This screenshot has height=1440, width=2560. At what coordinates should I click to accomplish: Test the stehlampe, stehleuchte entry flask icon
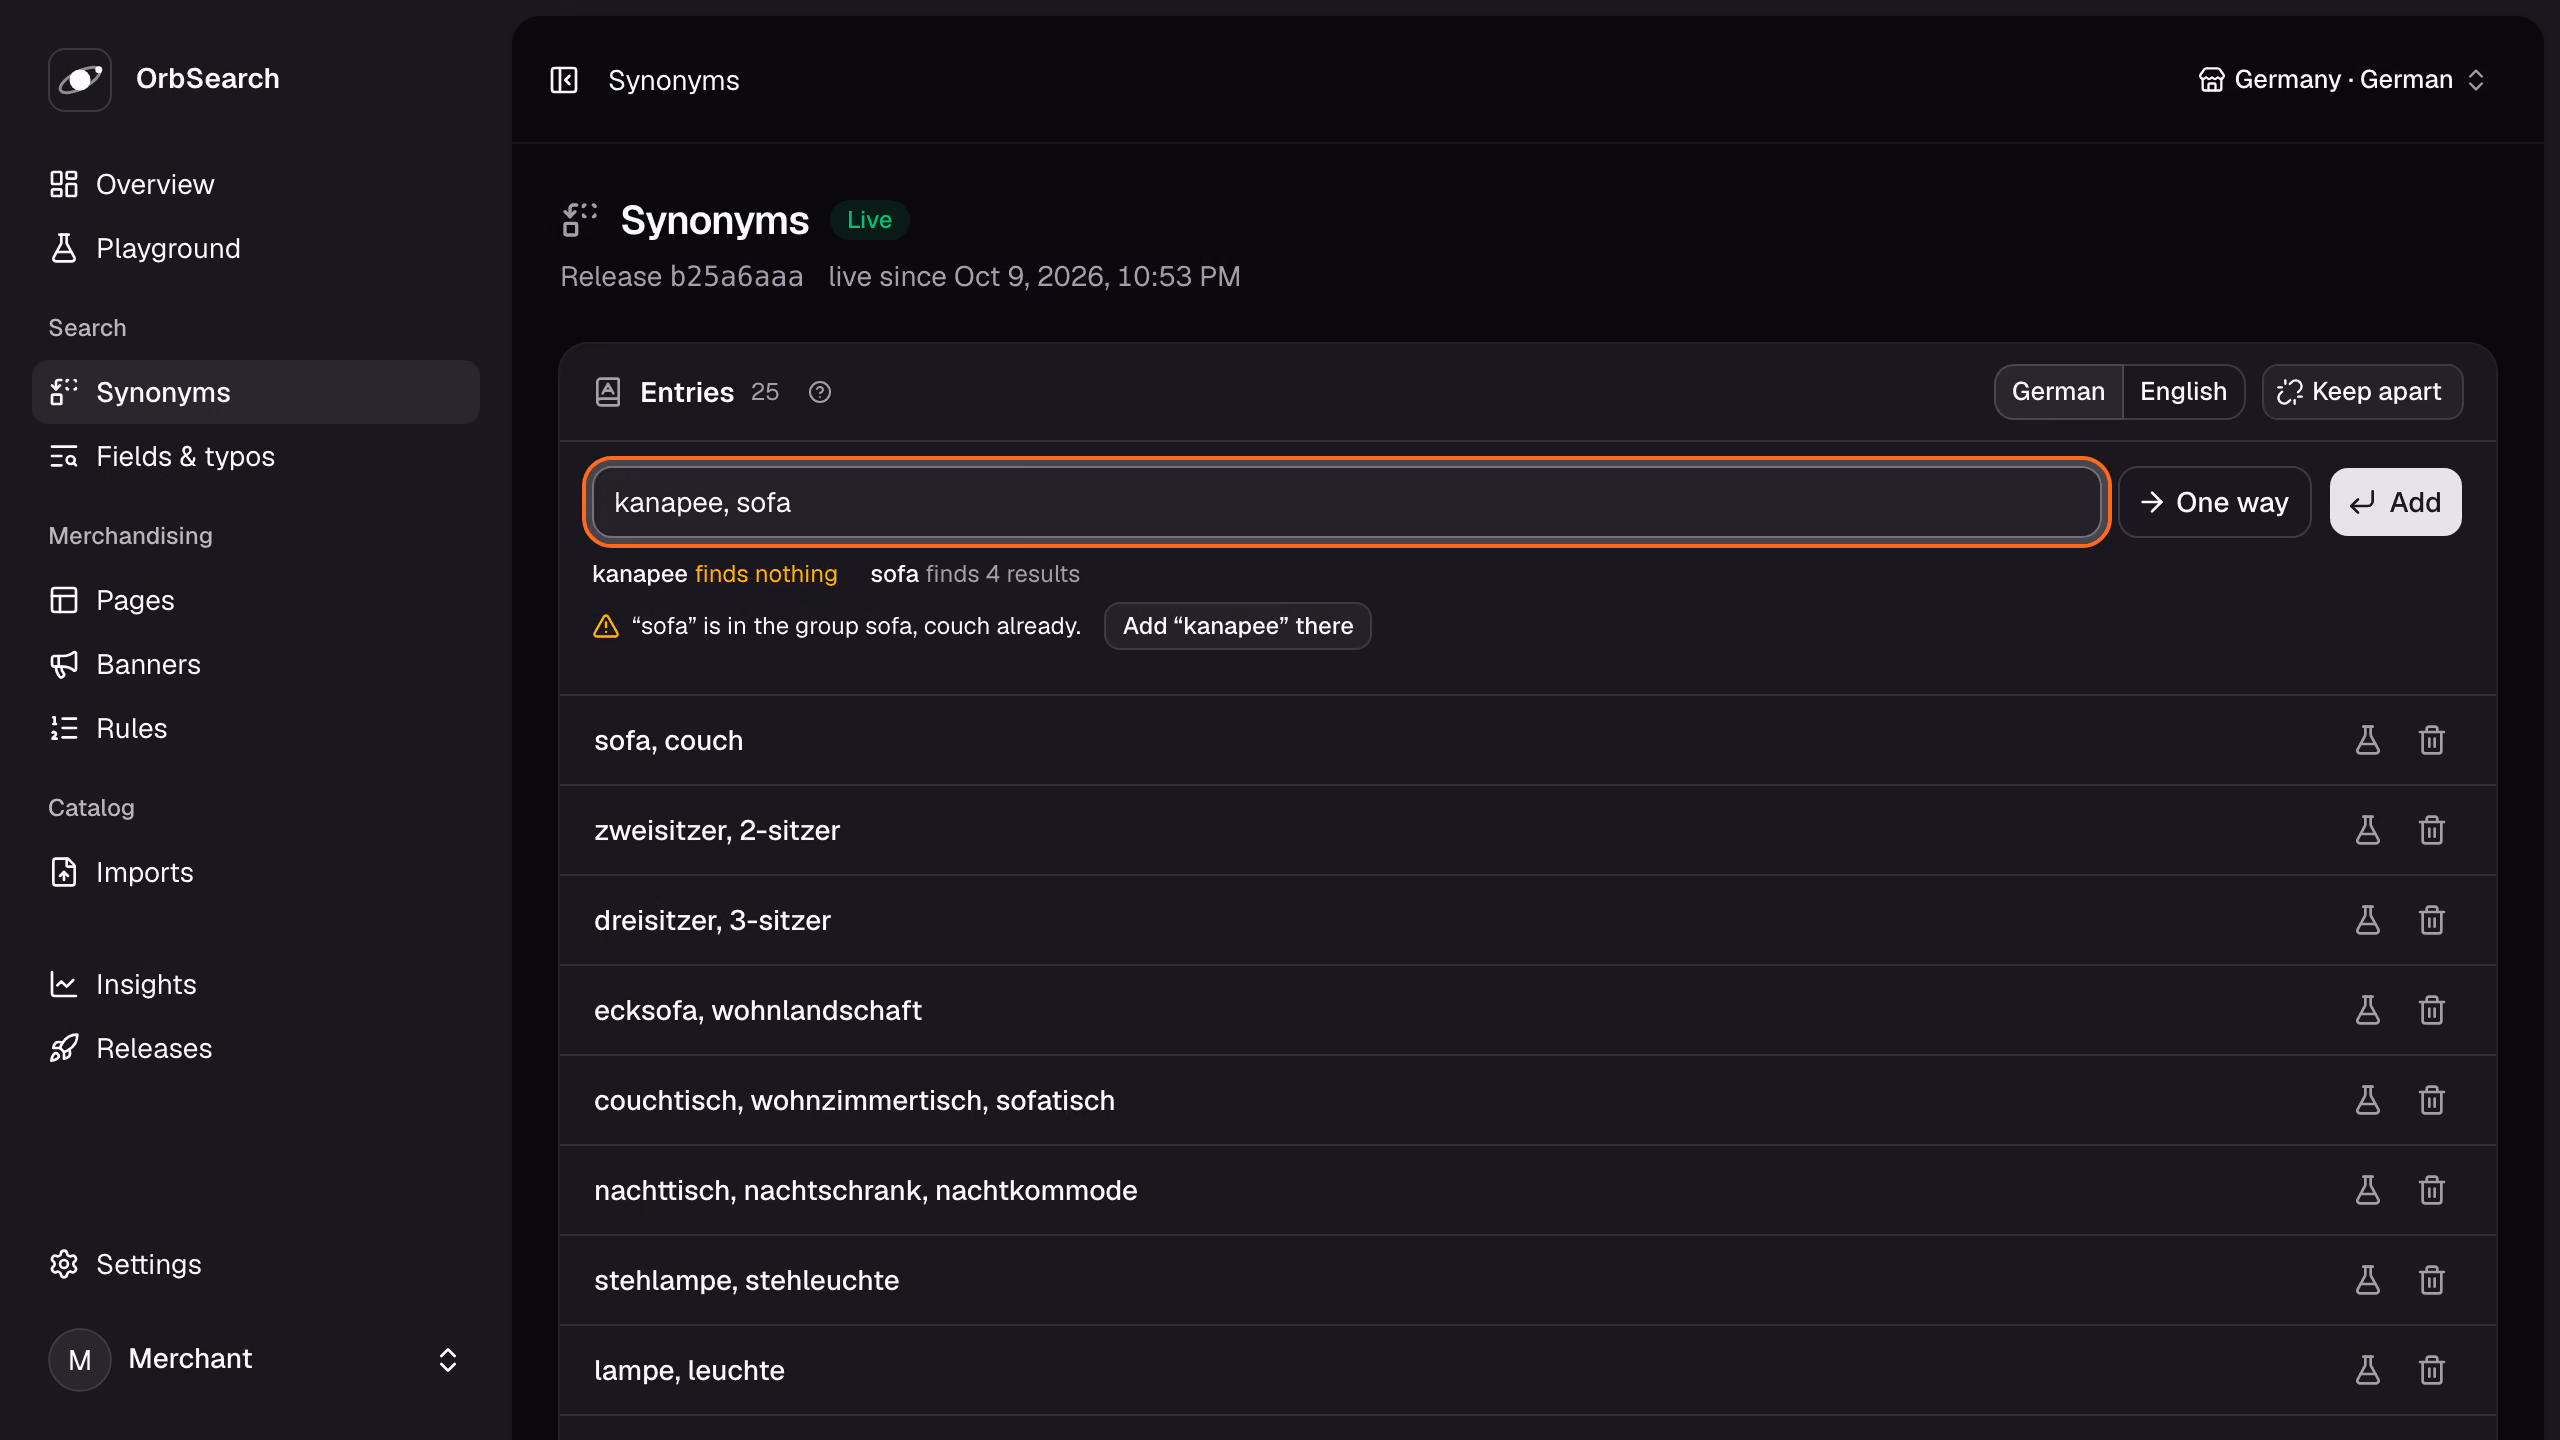coord(2368,1280)
